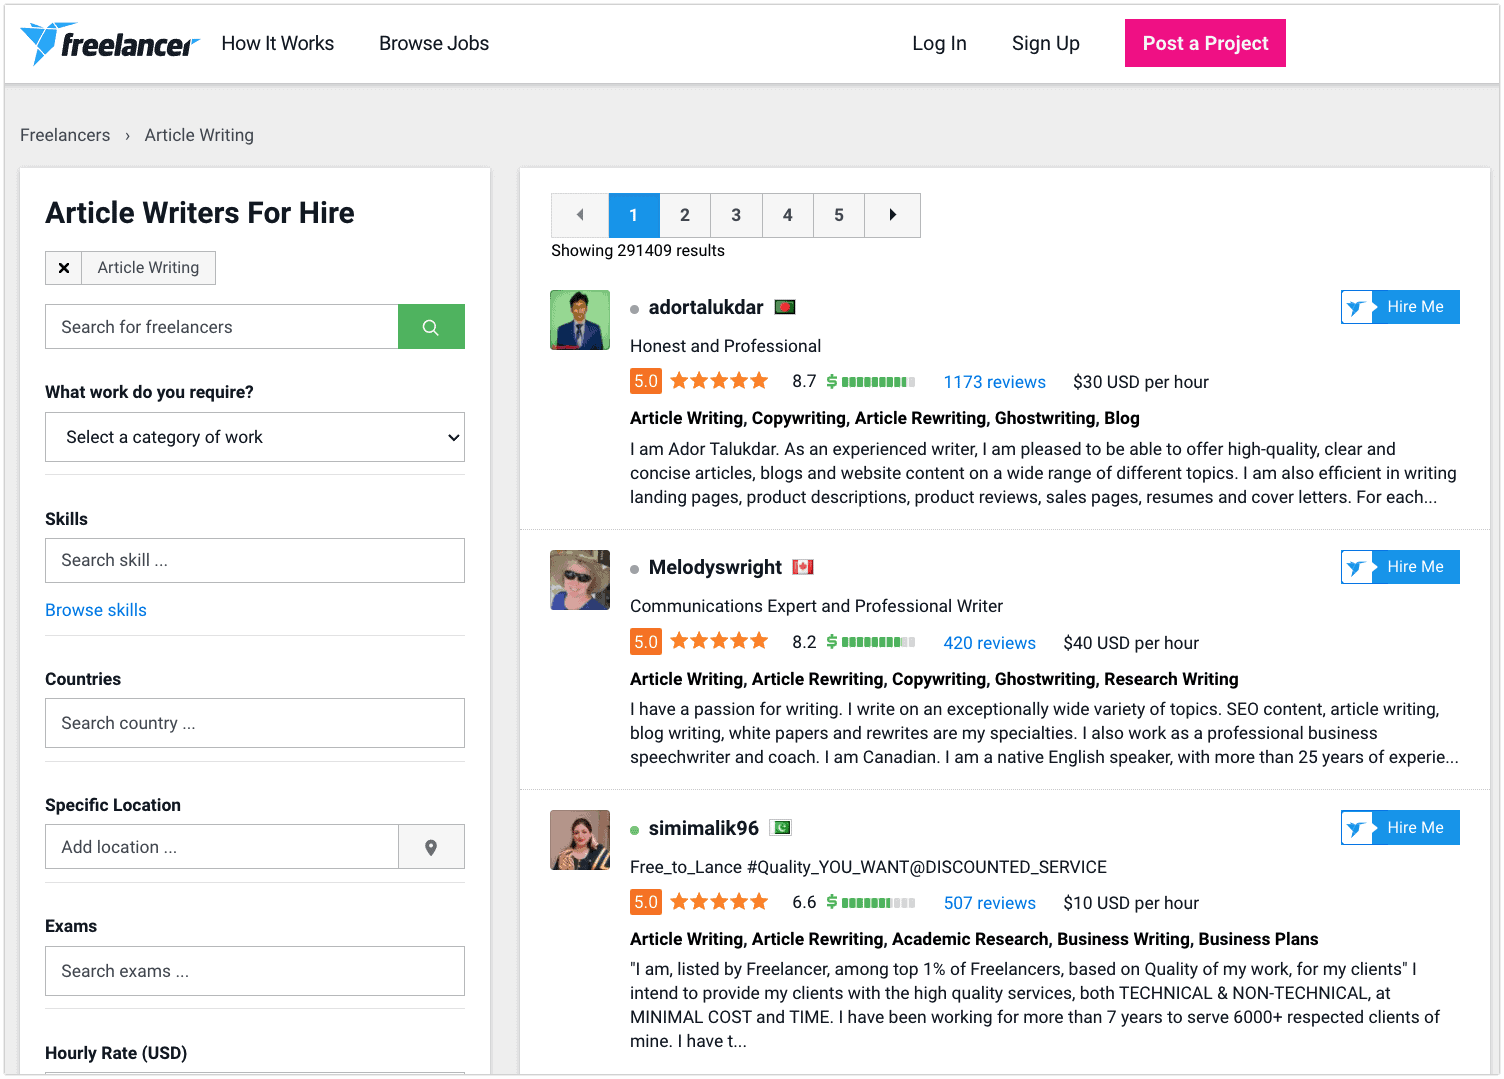
Task: Click adortalukdar's offline status dot
Action: tap(634, 309)
